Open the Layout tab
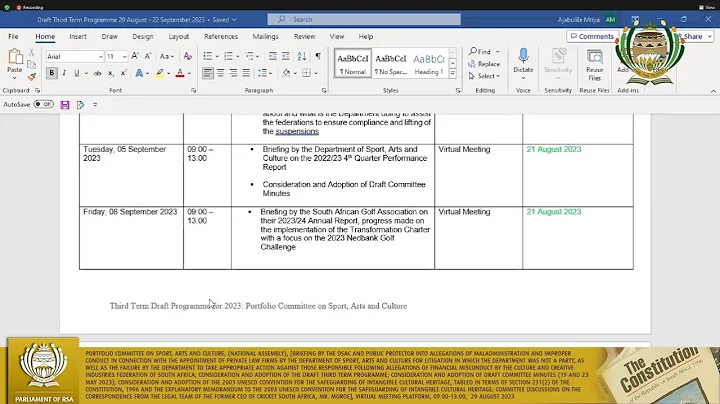 (x=179, y=36)
